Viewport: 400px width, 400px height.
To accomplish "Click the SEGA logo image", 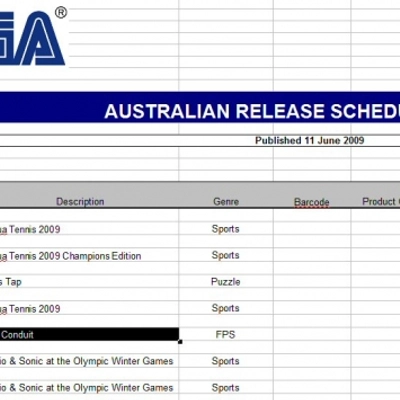I will pyautogui.click(x=33, y=37).
